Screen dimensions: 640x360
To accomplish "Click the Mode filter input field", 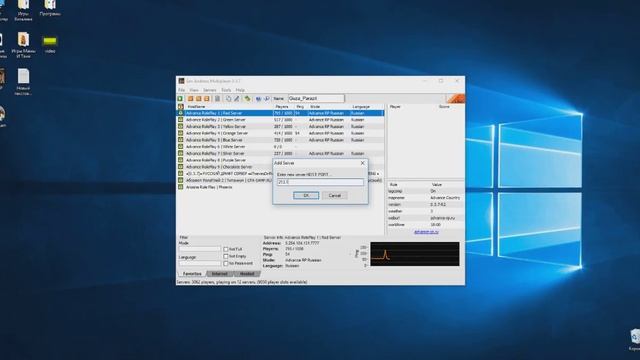I will pyautogui.click(x=200, y=249).
